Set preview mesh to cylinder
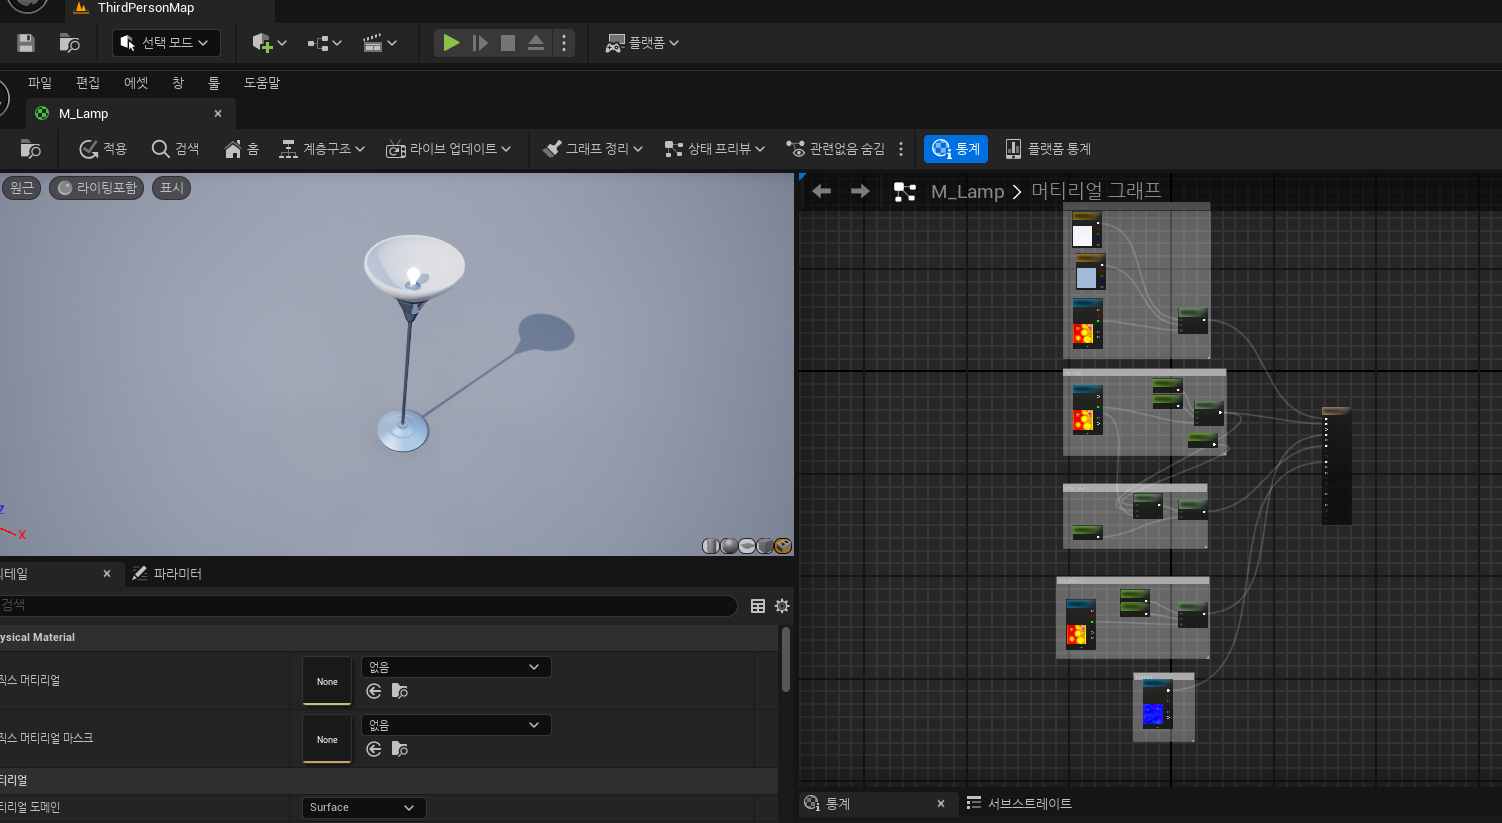The image size is (1502, 823). (711, 546)
